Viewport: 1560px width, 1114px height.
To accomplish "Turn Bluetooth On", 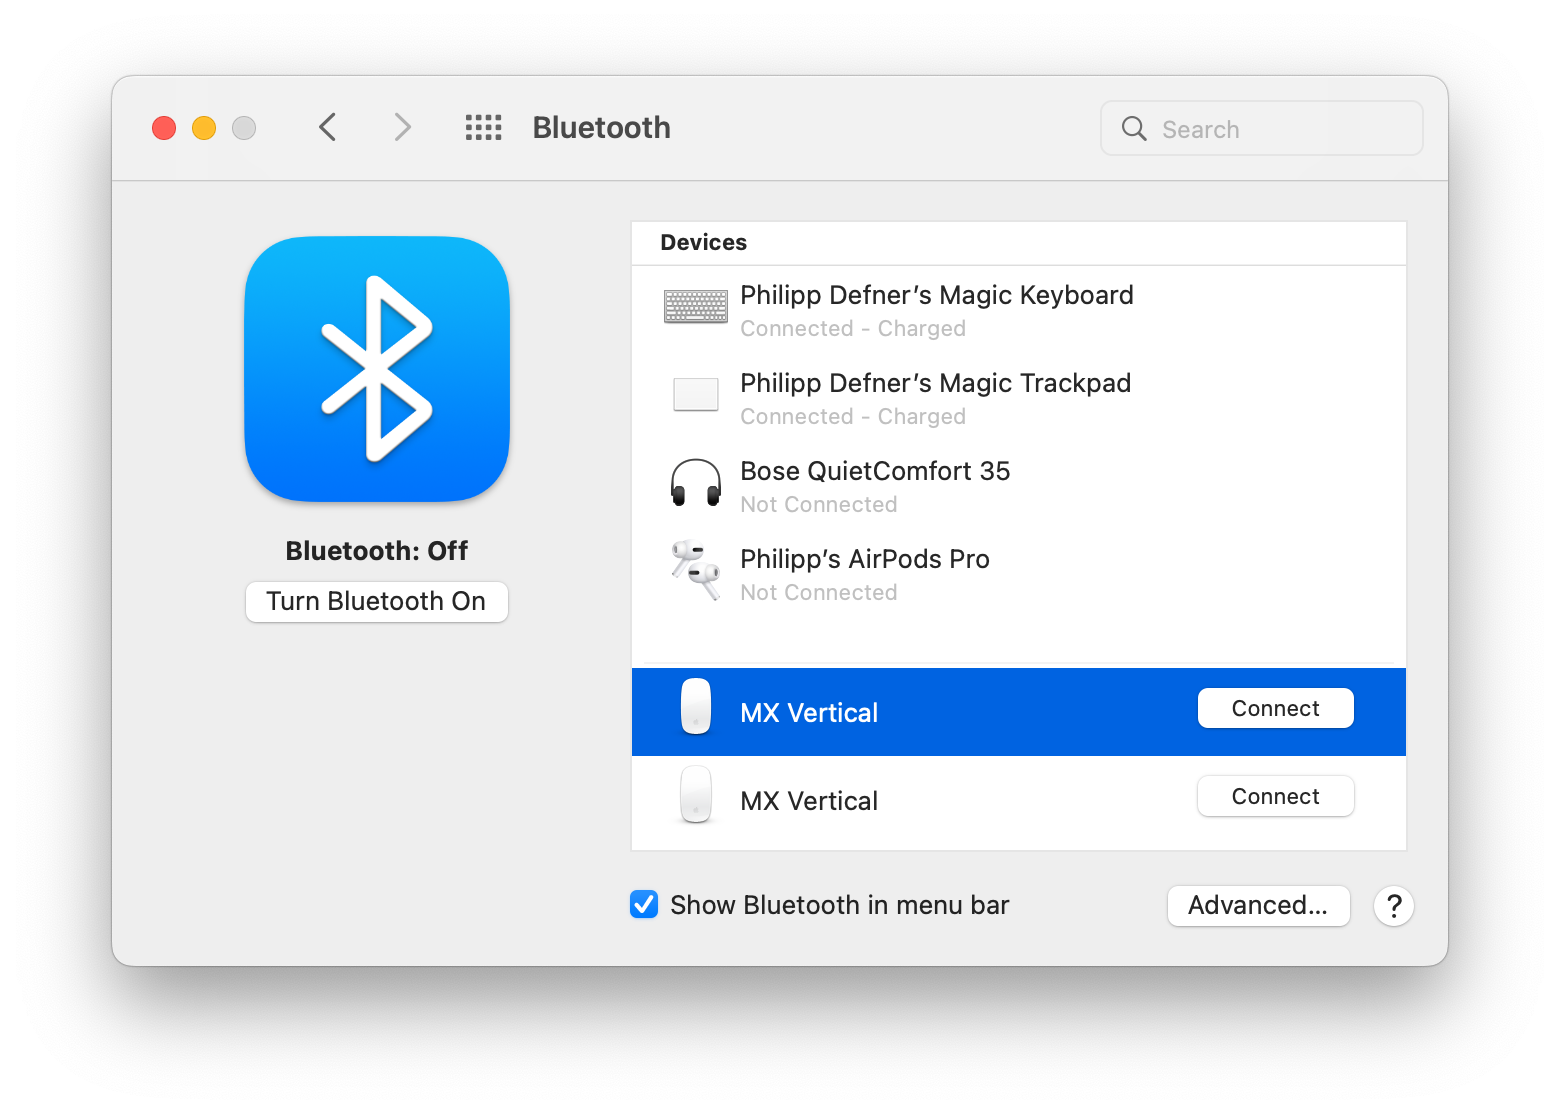I will coord(377,602).
